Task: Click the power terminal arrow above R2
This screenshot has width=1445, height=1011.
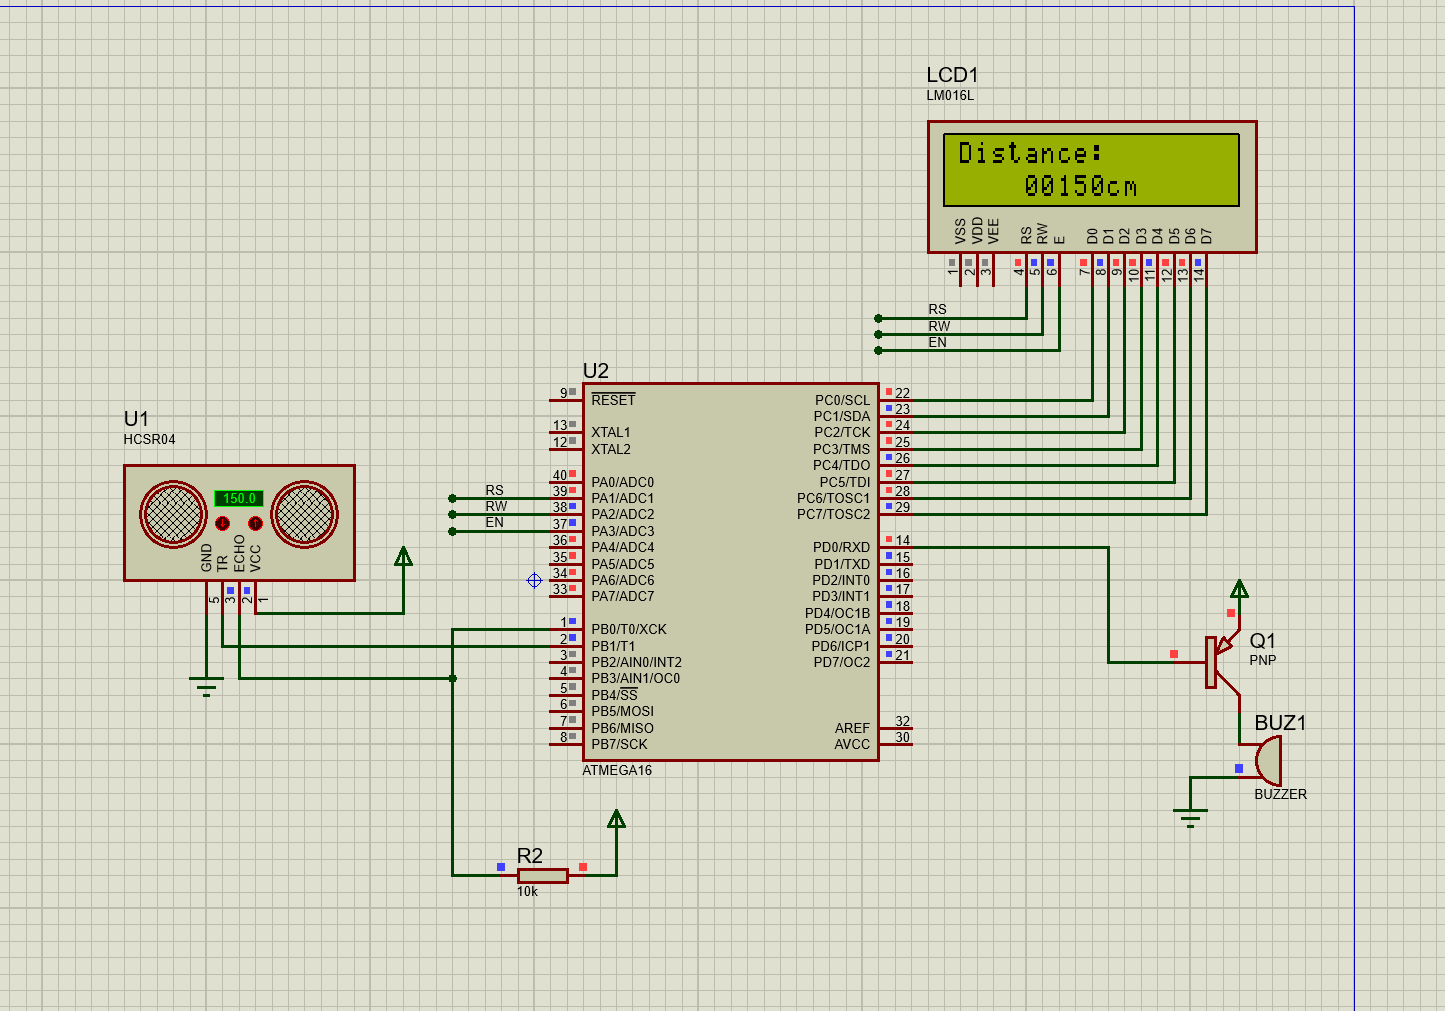Action: (616, 819)
